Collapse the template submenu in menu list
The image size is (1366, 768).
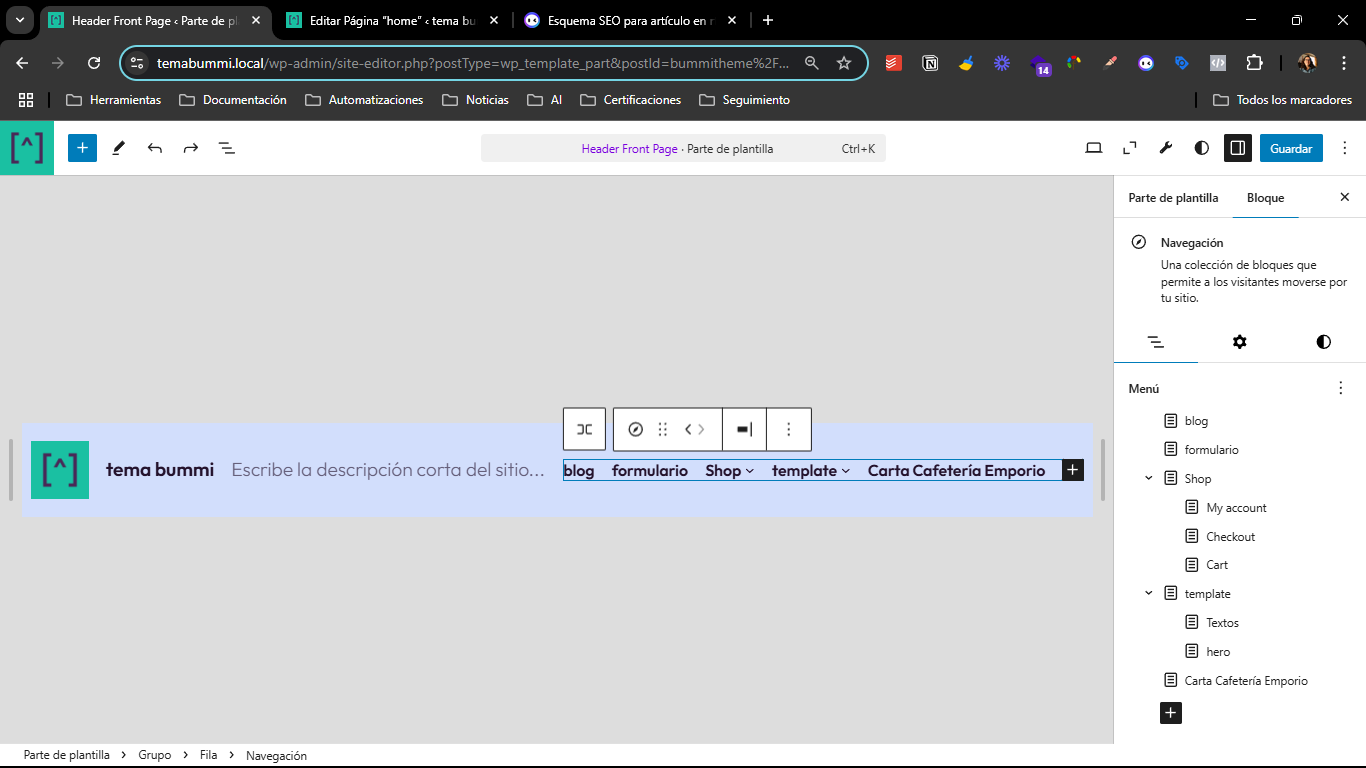(x=1149, y=594)
